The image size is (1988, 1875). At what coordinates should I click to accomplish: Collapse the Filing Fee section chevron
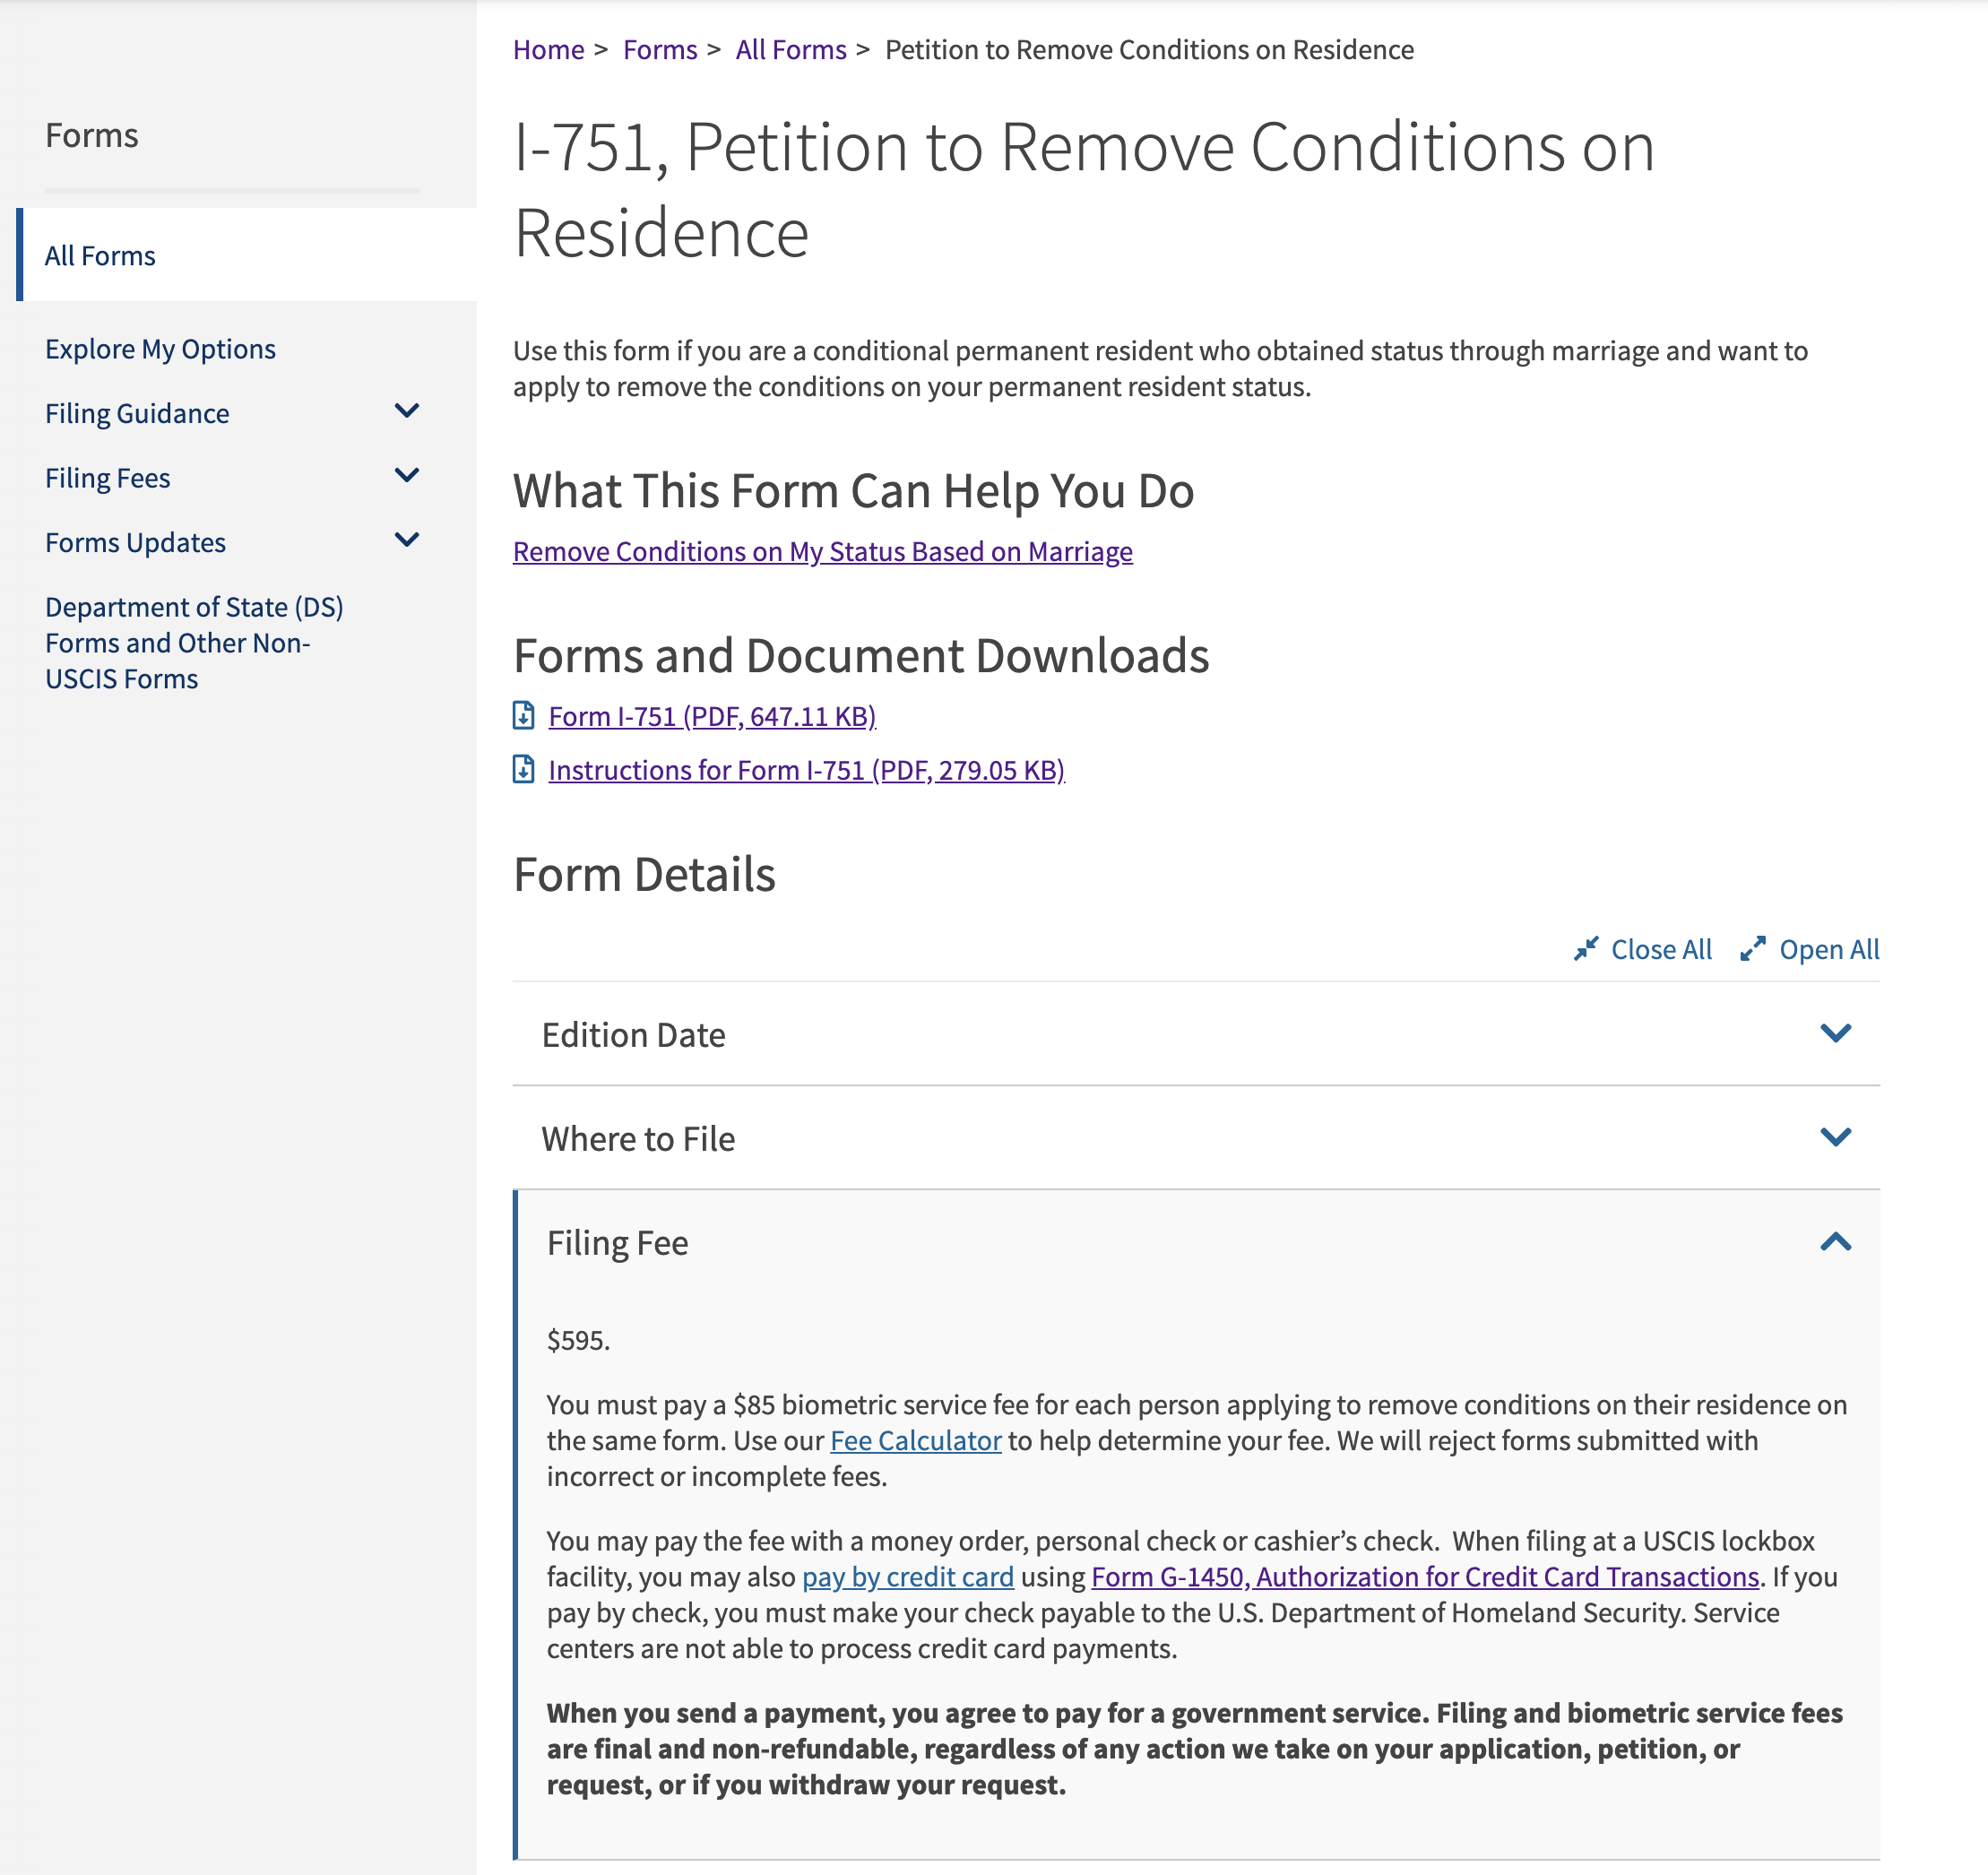pyautogui.click(x=1835, y=1241)
